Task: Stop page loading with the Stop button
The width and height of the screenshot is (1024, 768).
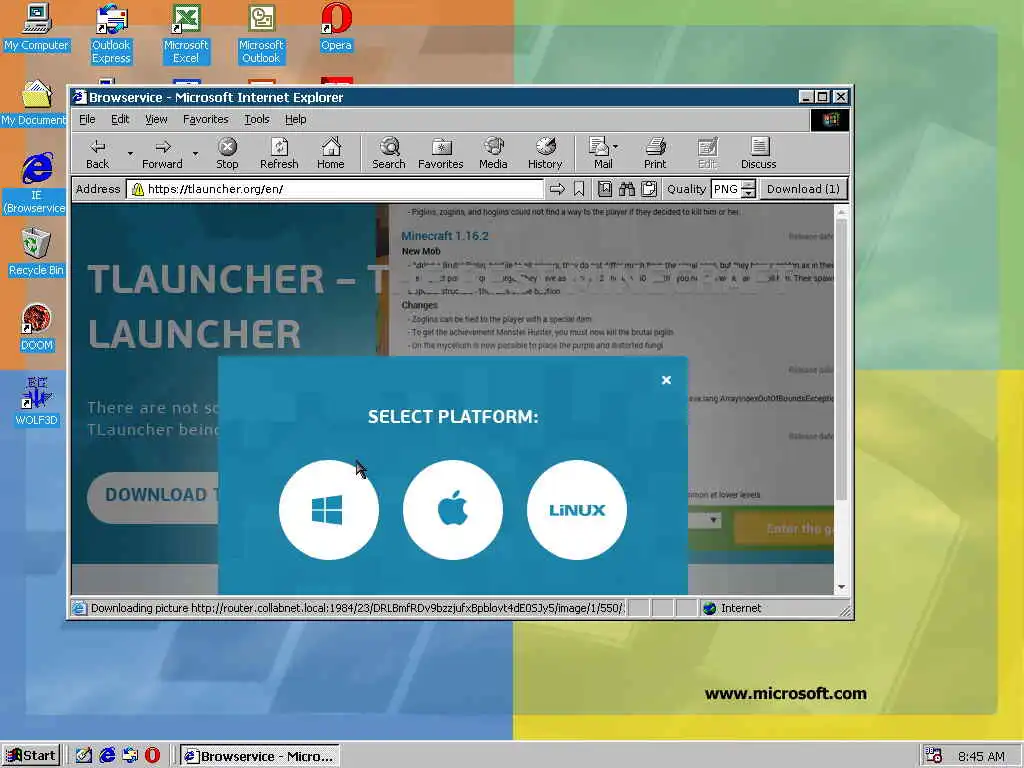Action: (227, 154)
